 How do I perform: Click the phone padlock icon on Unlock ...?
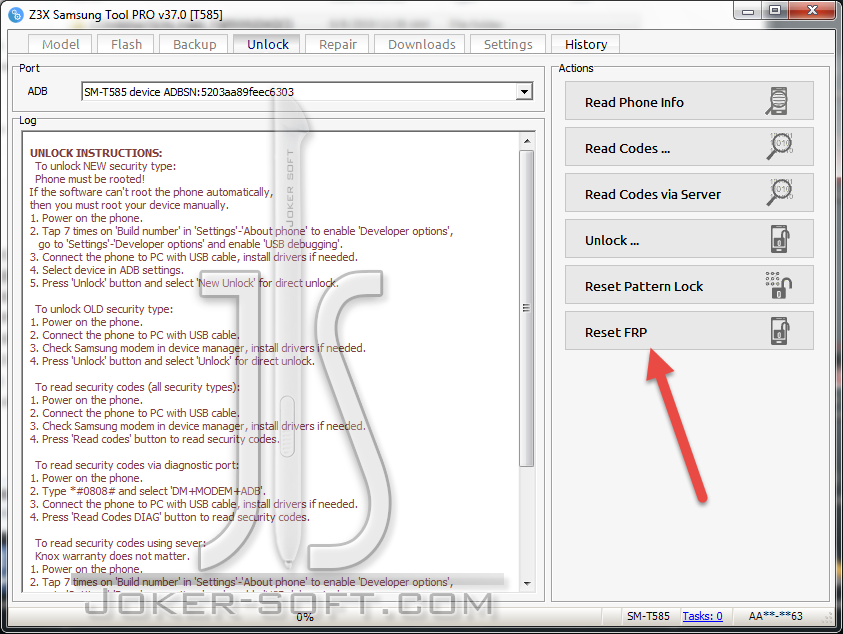tap(780, 239)
